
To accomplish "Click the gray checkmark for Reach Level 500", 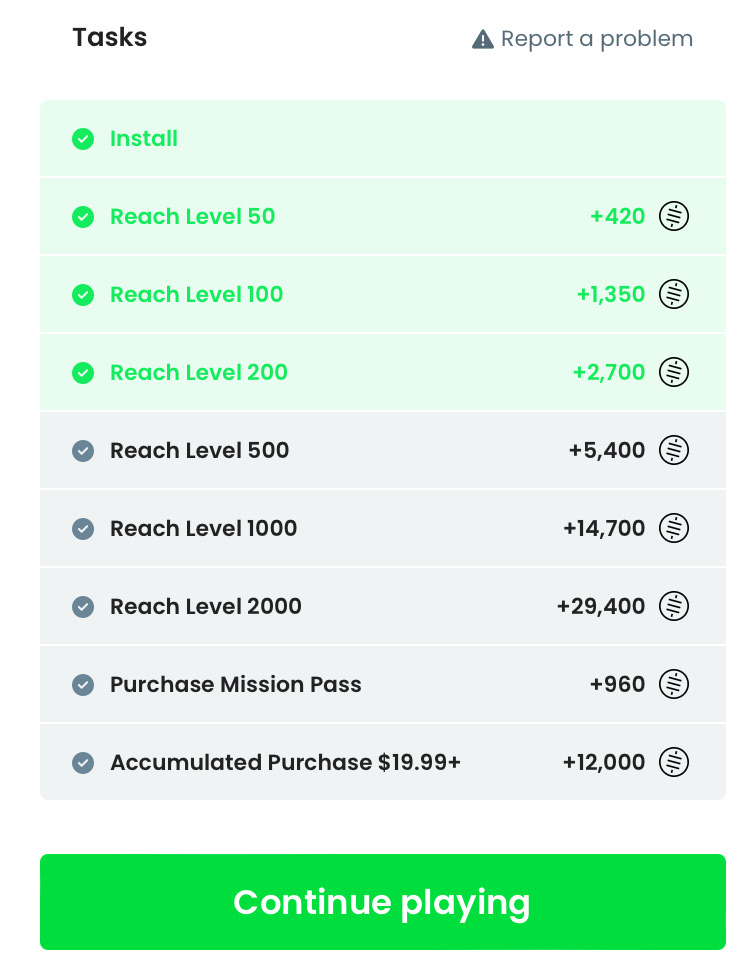I will click(83, 451).
